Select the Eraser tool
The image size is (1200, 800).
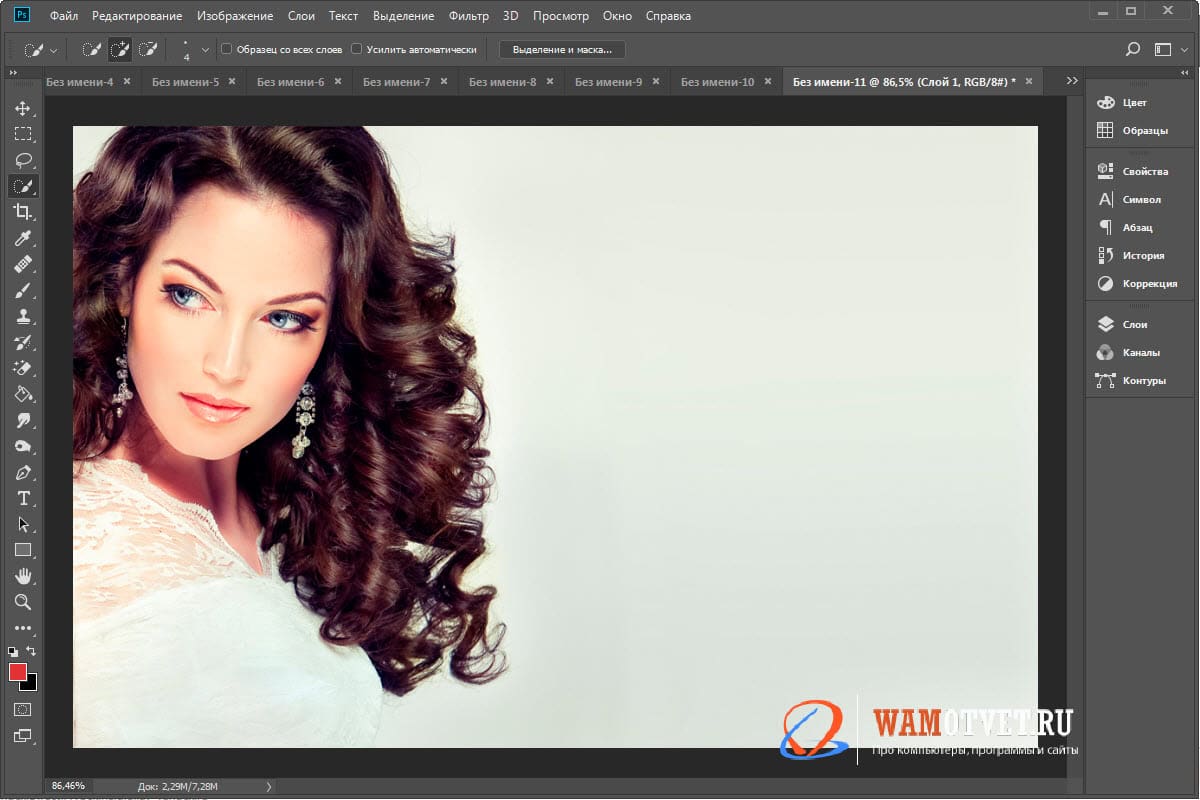(22, 368)
